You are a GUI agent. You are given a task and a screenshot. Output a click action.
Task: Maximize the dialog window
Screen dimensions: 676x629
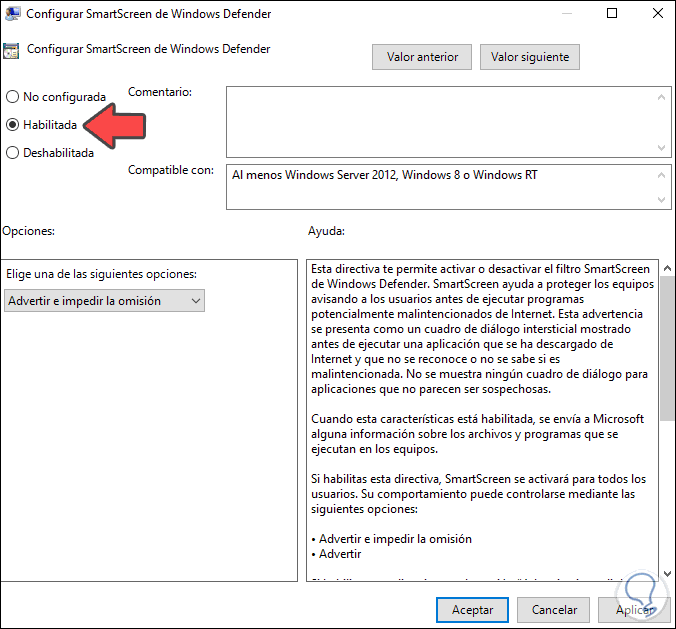click(612, 13)
